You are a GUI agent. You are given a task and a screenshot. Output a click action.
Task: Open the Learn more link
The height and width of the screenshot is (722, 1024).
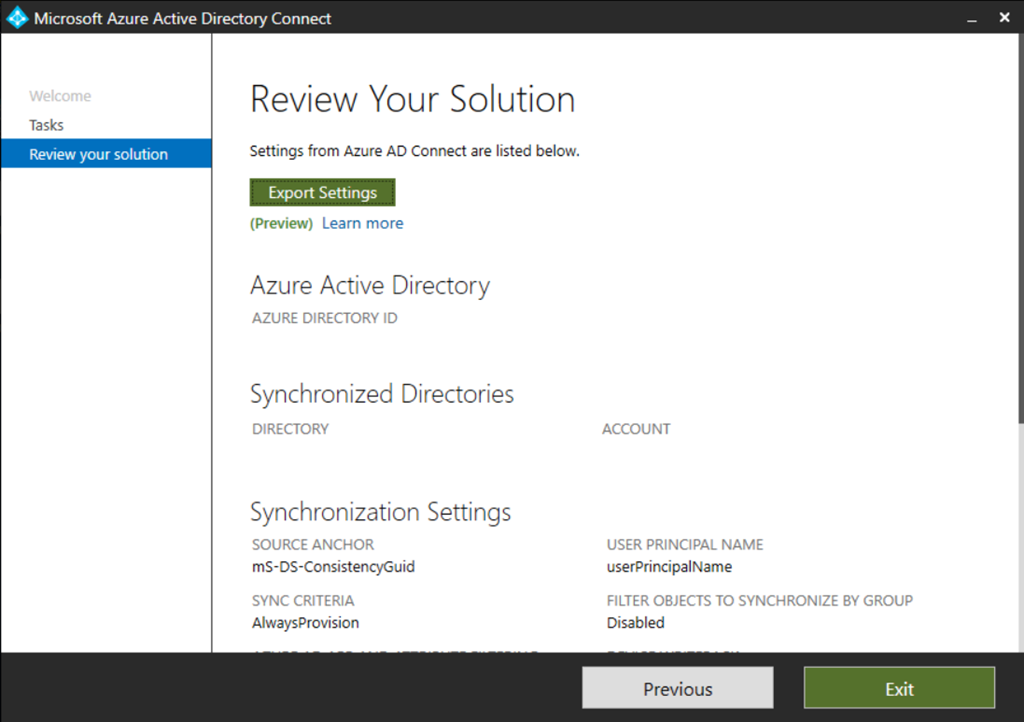[x=362, y=223]
